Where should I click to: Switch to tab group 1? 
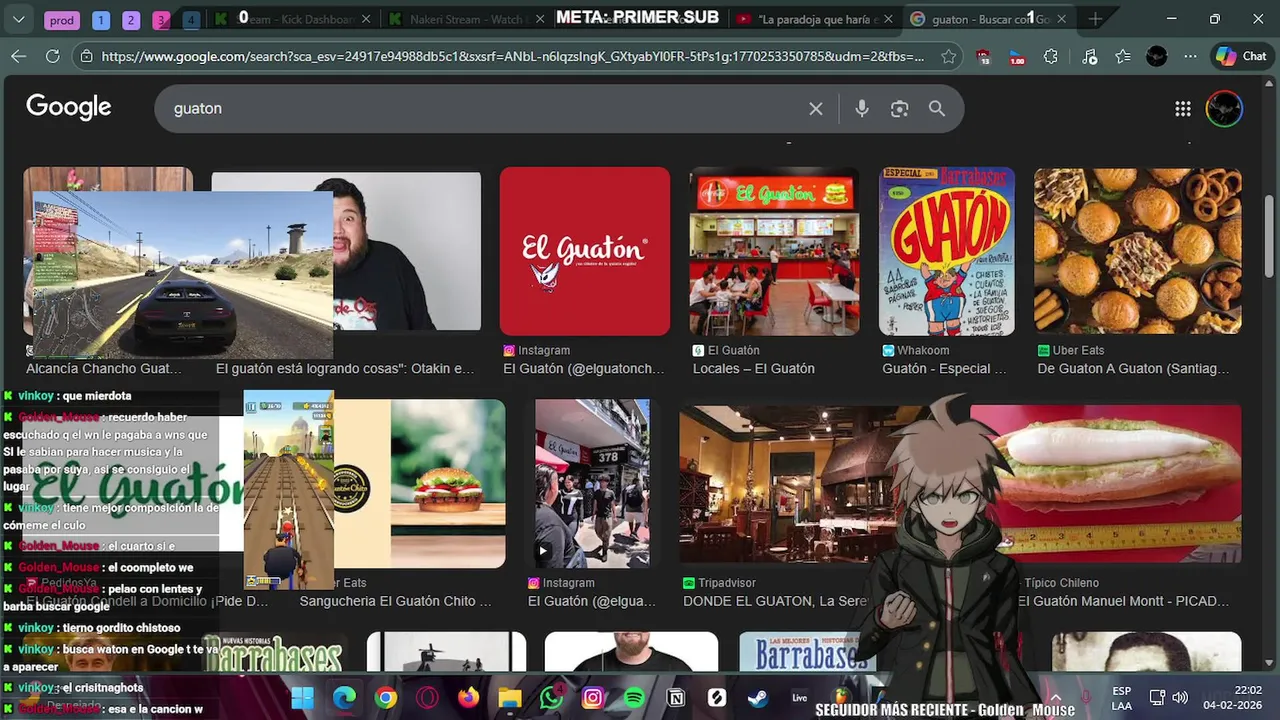(x=100, y=20)
